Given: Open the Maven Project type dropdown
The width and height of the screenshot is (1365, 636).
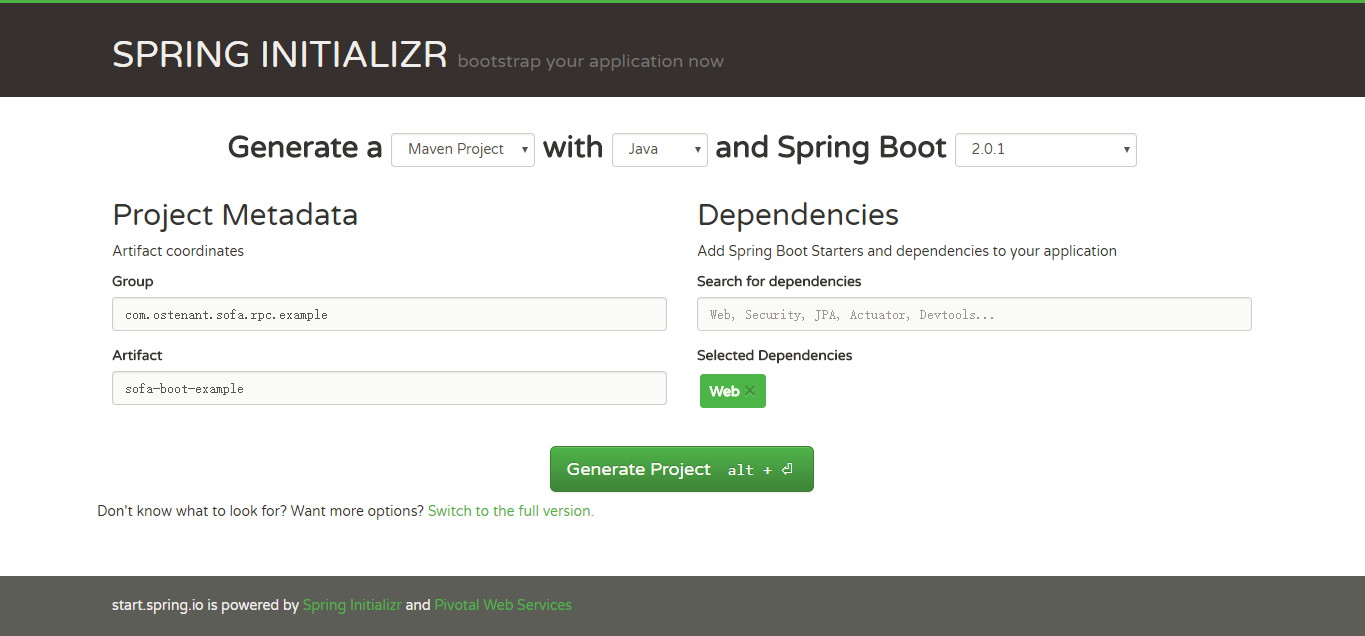Looking at the screenshot, I should pos(463,149).
